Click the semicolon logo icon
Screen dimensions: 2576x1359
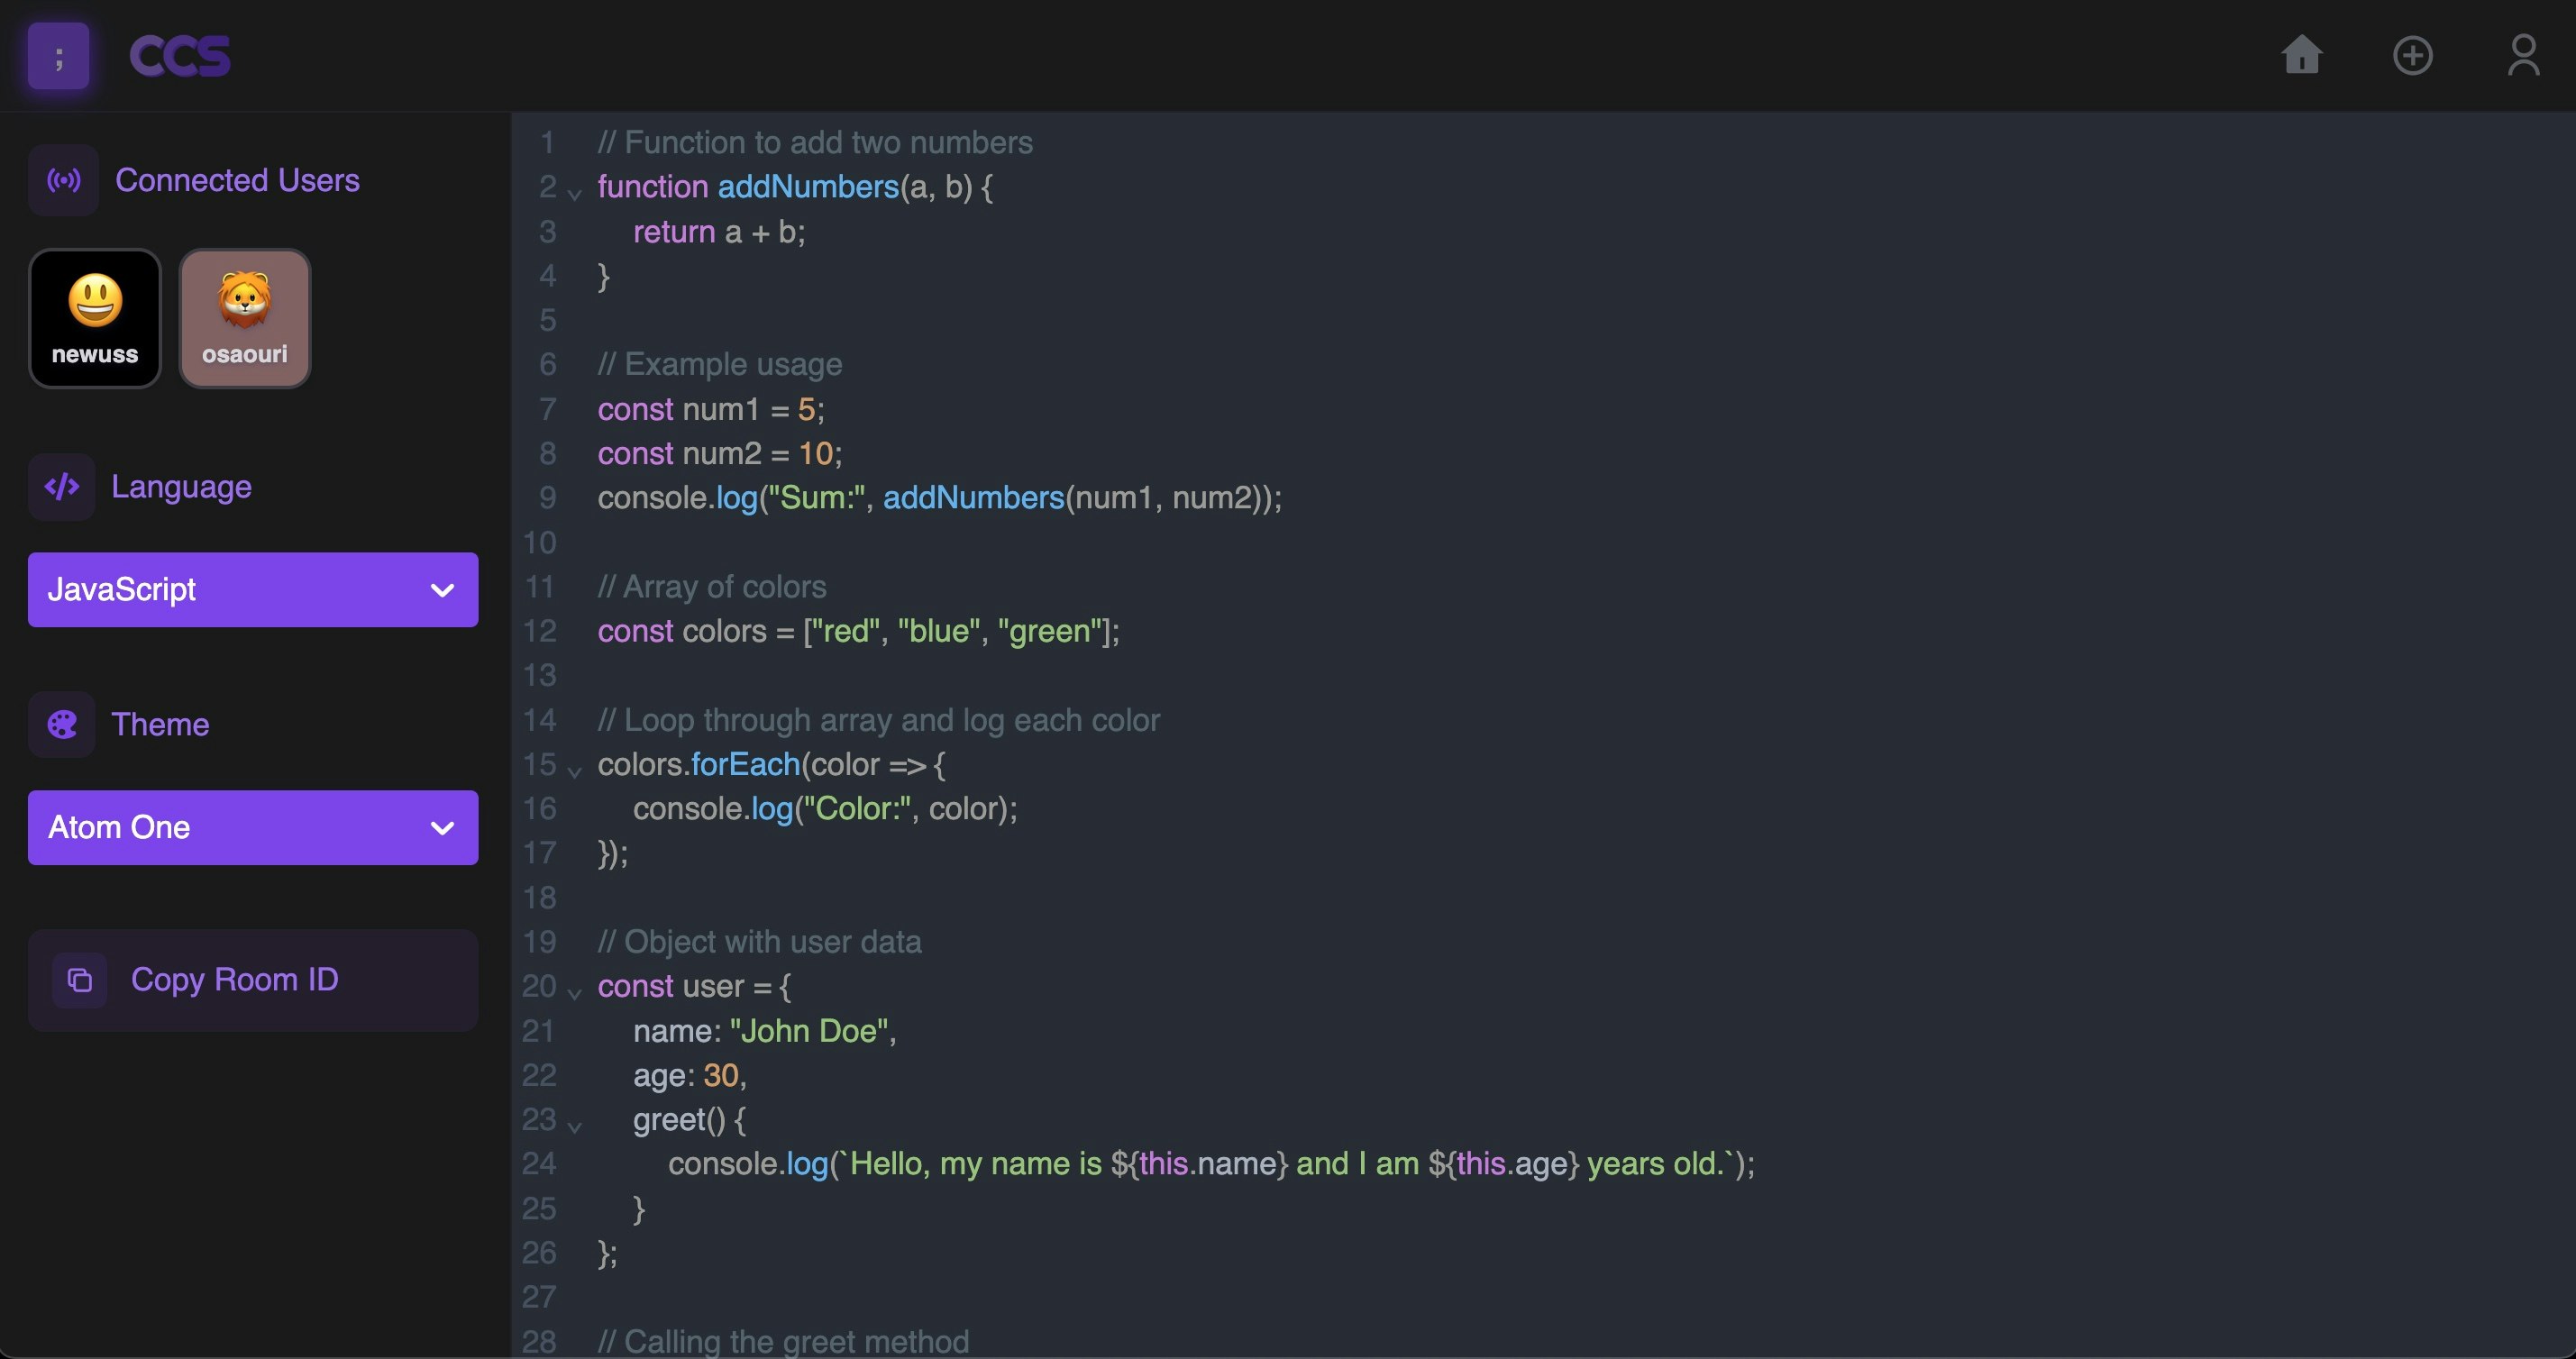(x=59, y=56)
